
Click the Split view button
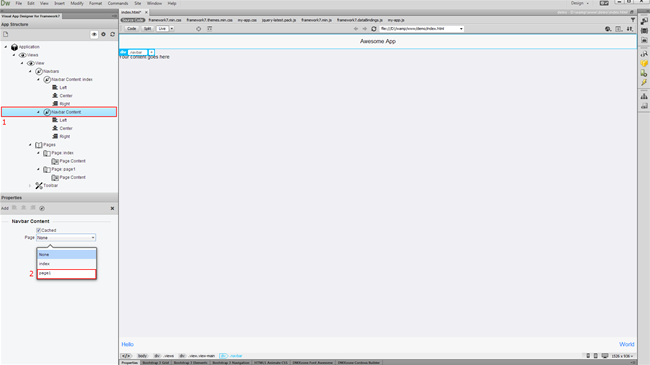point(147,29)
